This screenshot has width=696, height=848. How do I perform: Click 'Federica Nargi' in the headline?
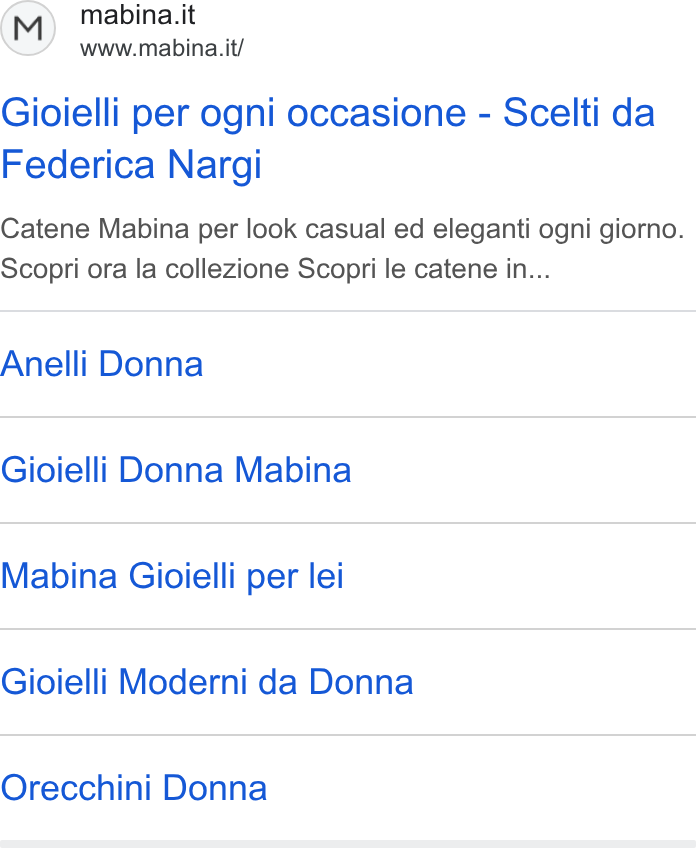tap(131, 164)
